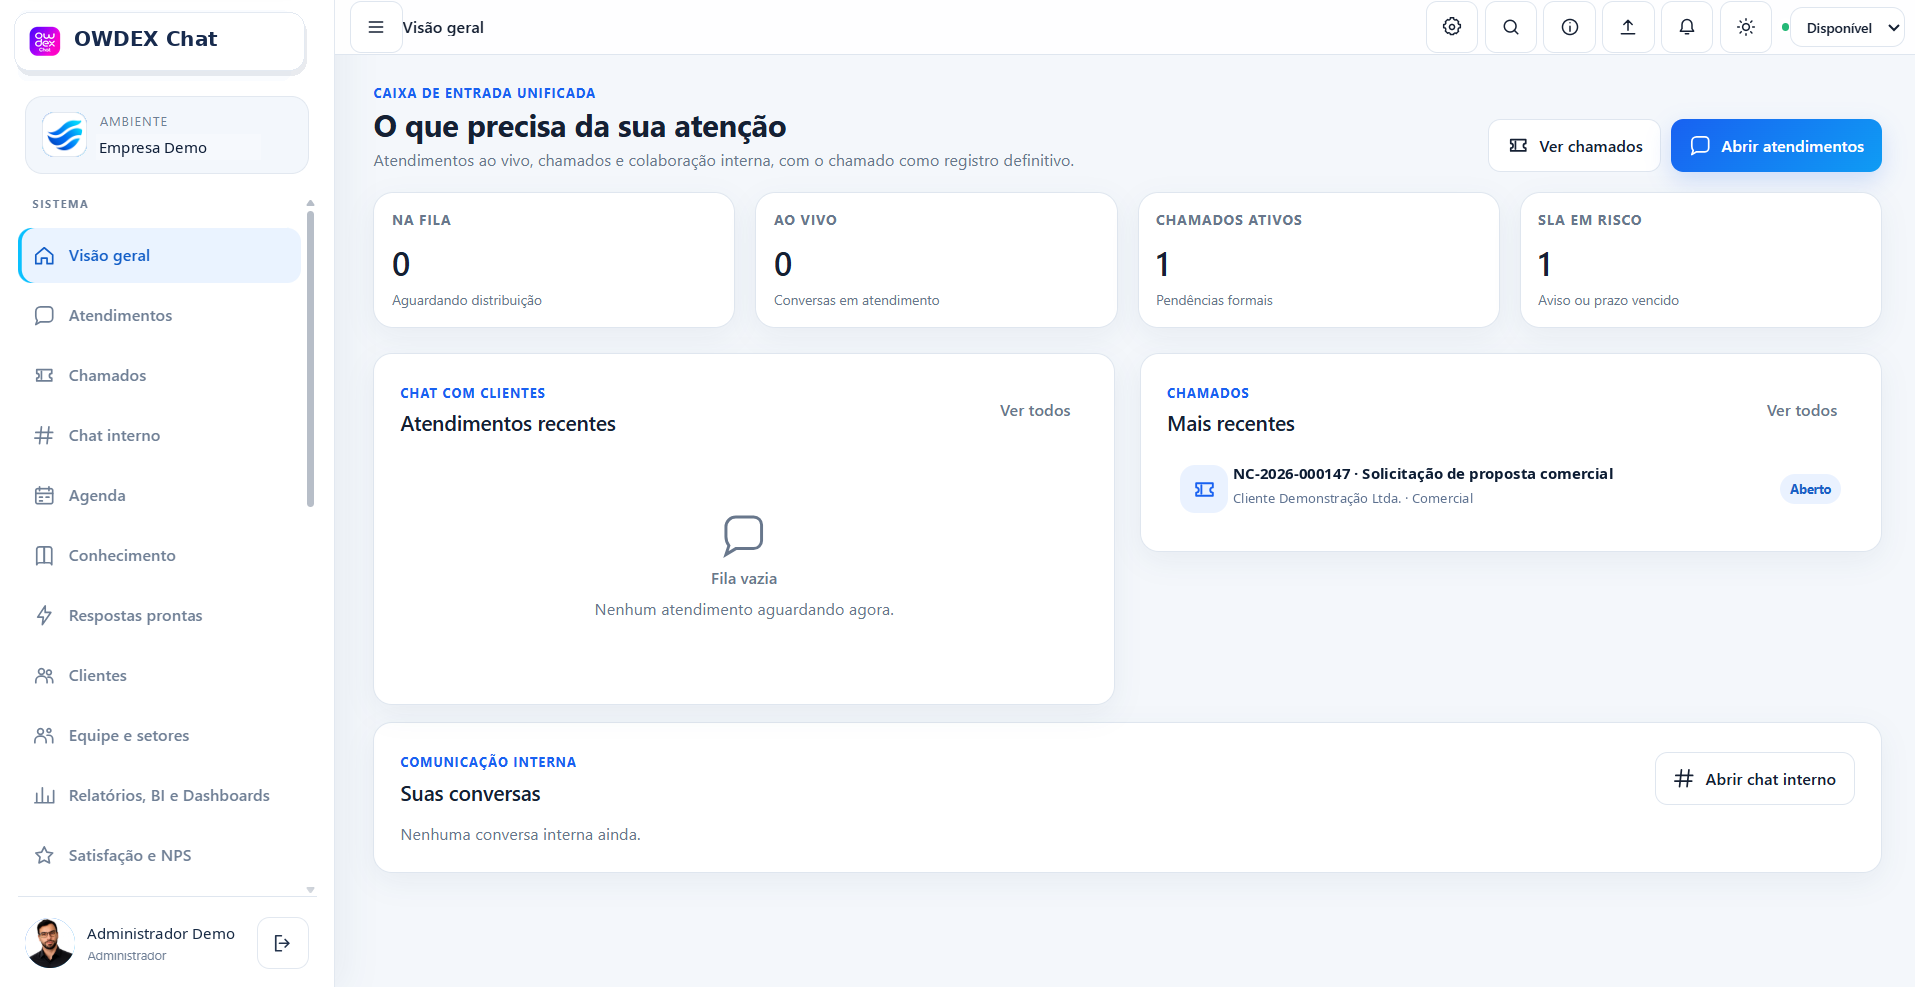Click the sidebar scrollbar thumb

coord(311,359)
